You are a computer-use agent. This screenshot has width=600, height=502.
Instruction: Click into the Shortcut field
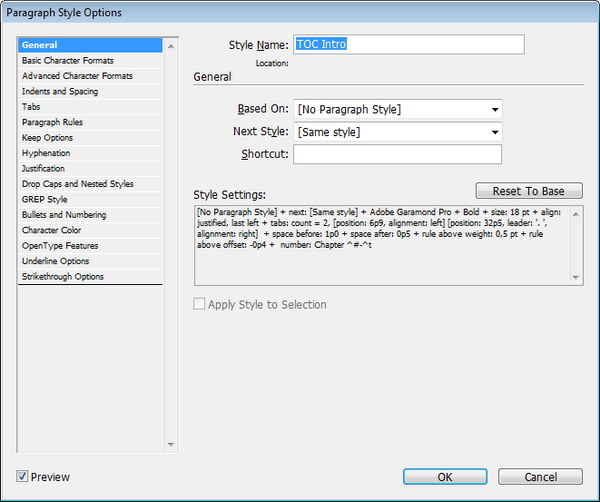(398, 154)
